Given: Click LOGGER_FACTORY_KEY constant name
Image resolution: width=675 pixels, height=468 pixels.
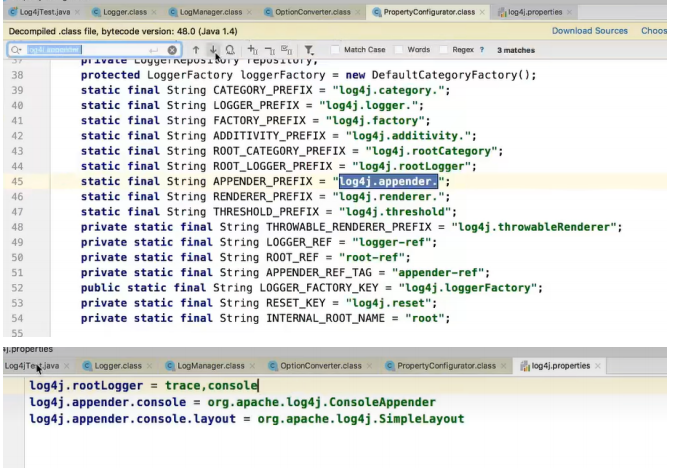Looking at the screenshot, I should [x=319, y=288].
